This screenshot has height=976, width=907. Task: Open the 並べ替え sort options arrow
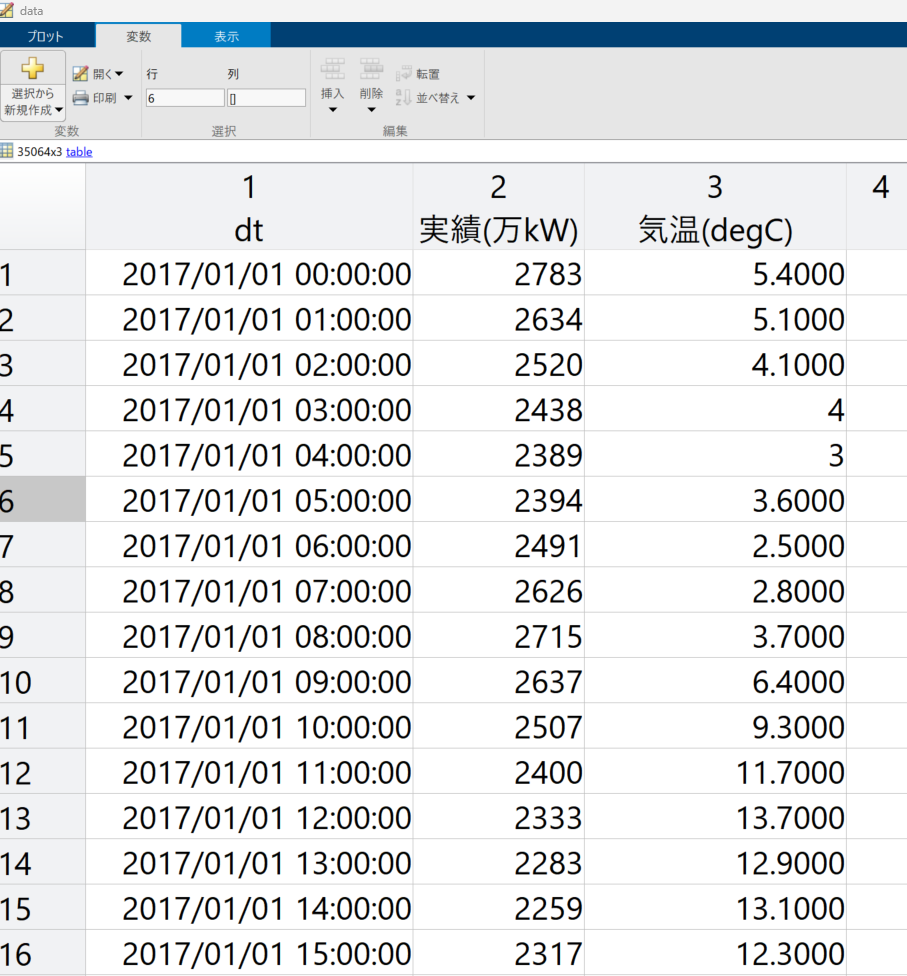coord(471,98)
